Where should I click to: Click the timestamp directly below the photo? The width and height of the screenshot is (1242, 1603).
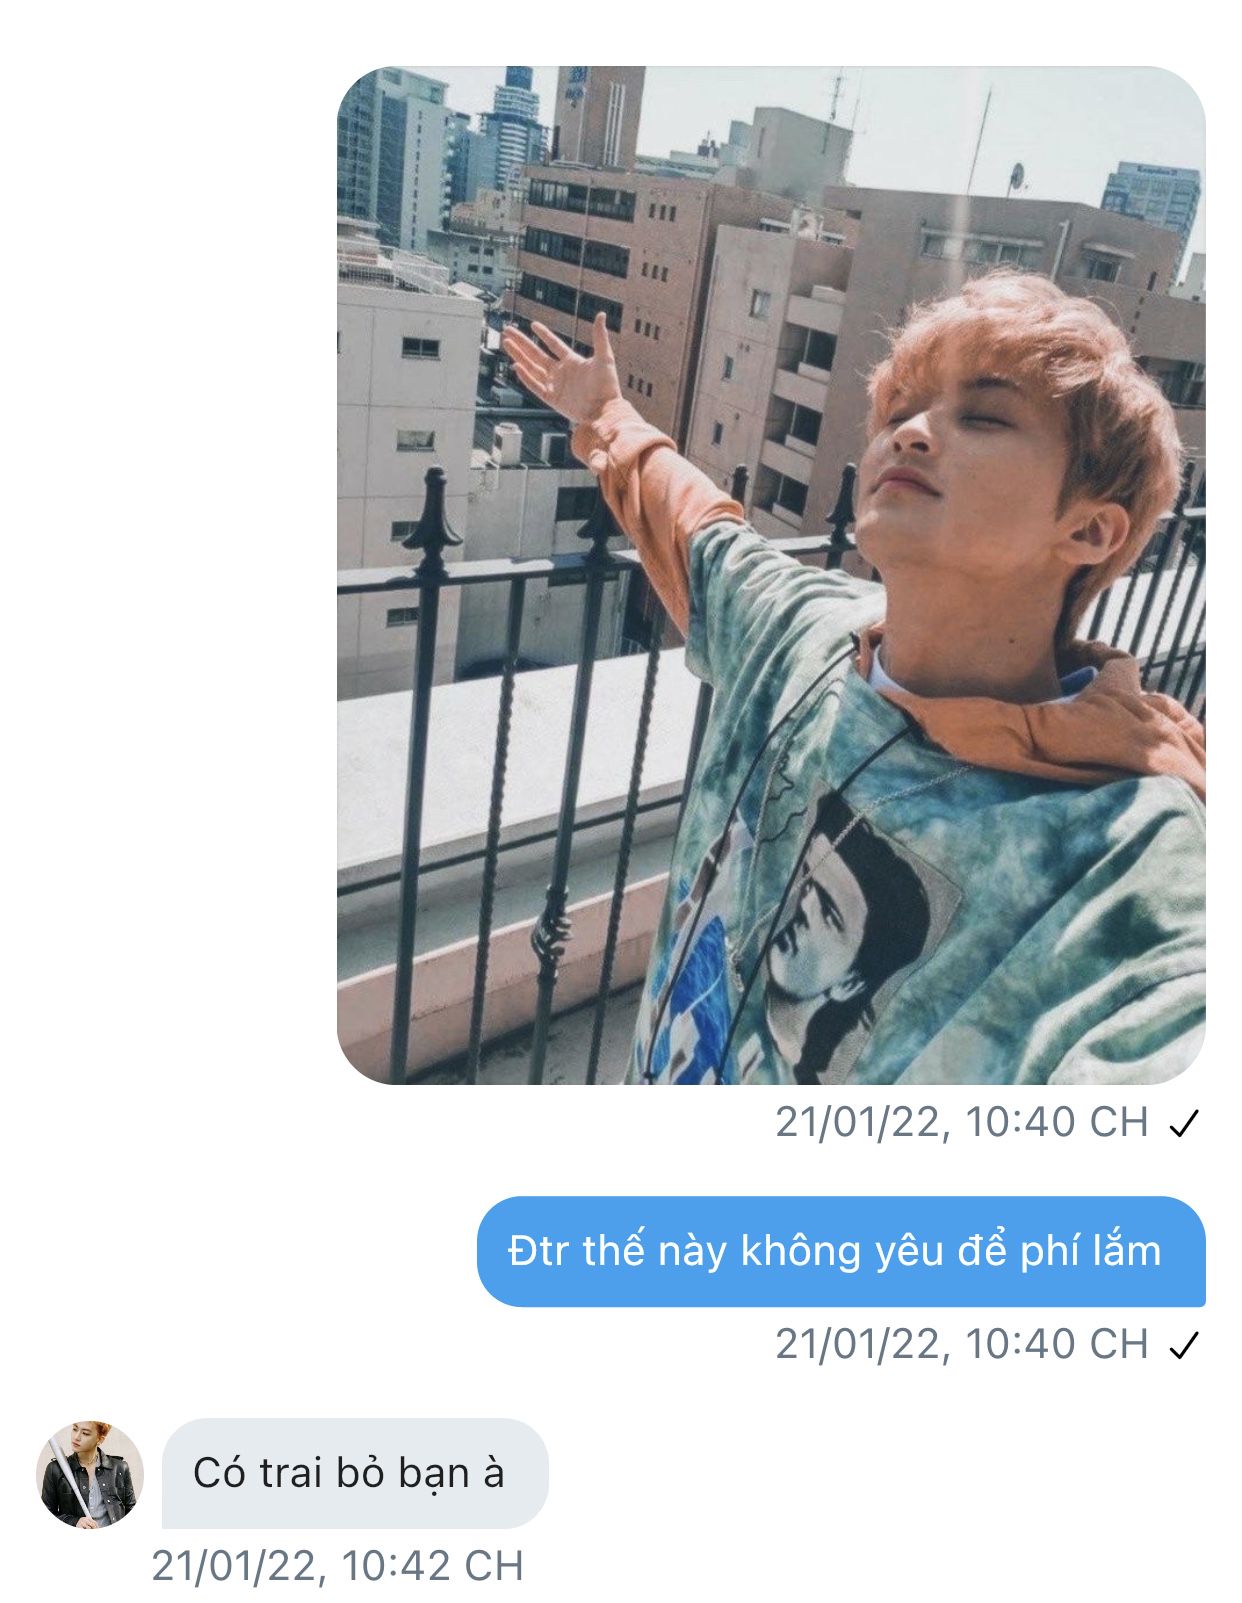(961, 1122)
